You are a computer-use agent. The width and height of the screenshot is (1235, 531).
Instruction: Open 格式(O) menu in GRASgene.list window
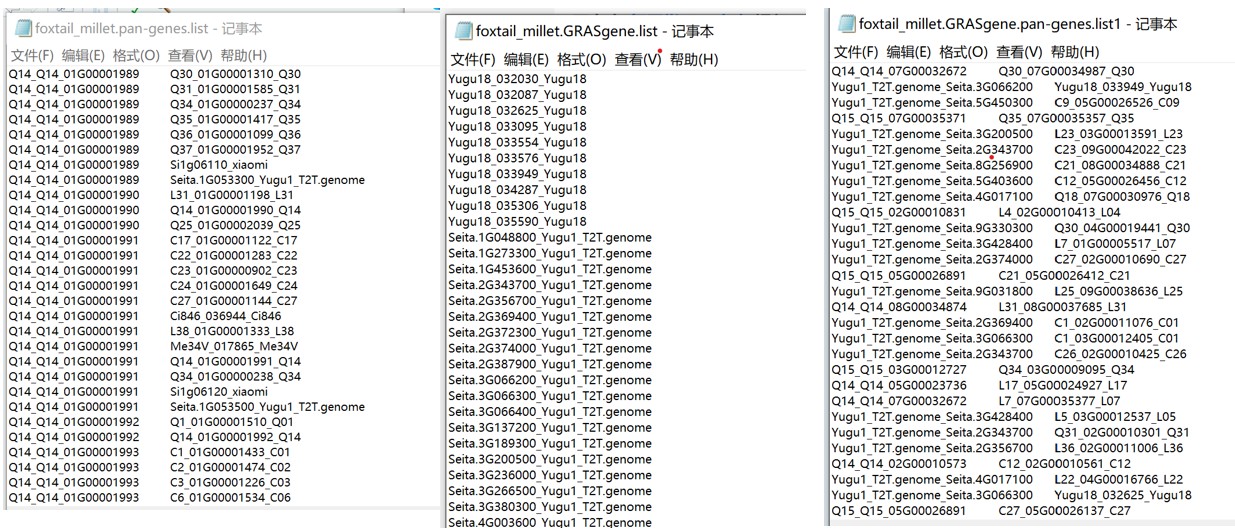pos(582,59)
